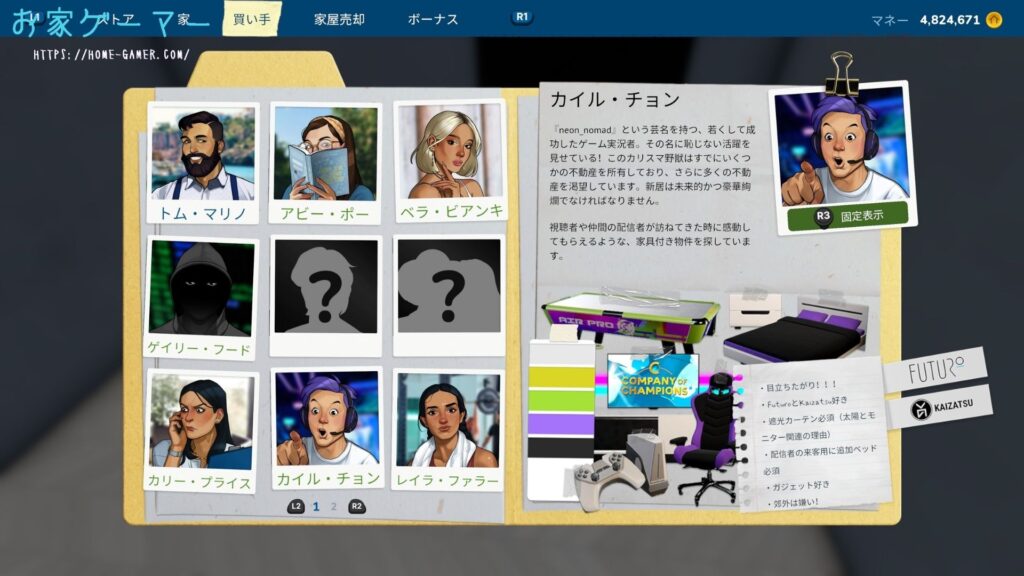
Task: Click the マネー label
Action: (x=889, y=21)
